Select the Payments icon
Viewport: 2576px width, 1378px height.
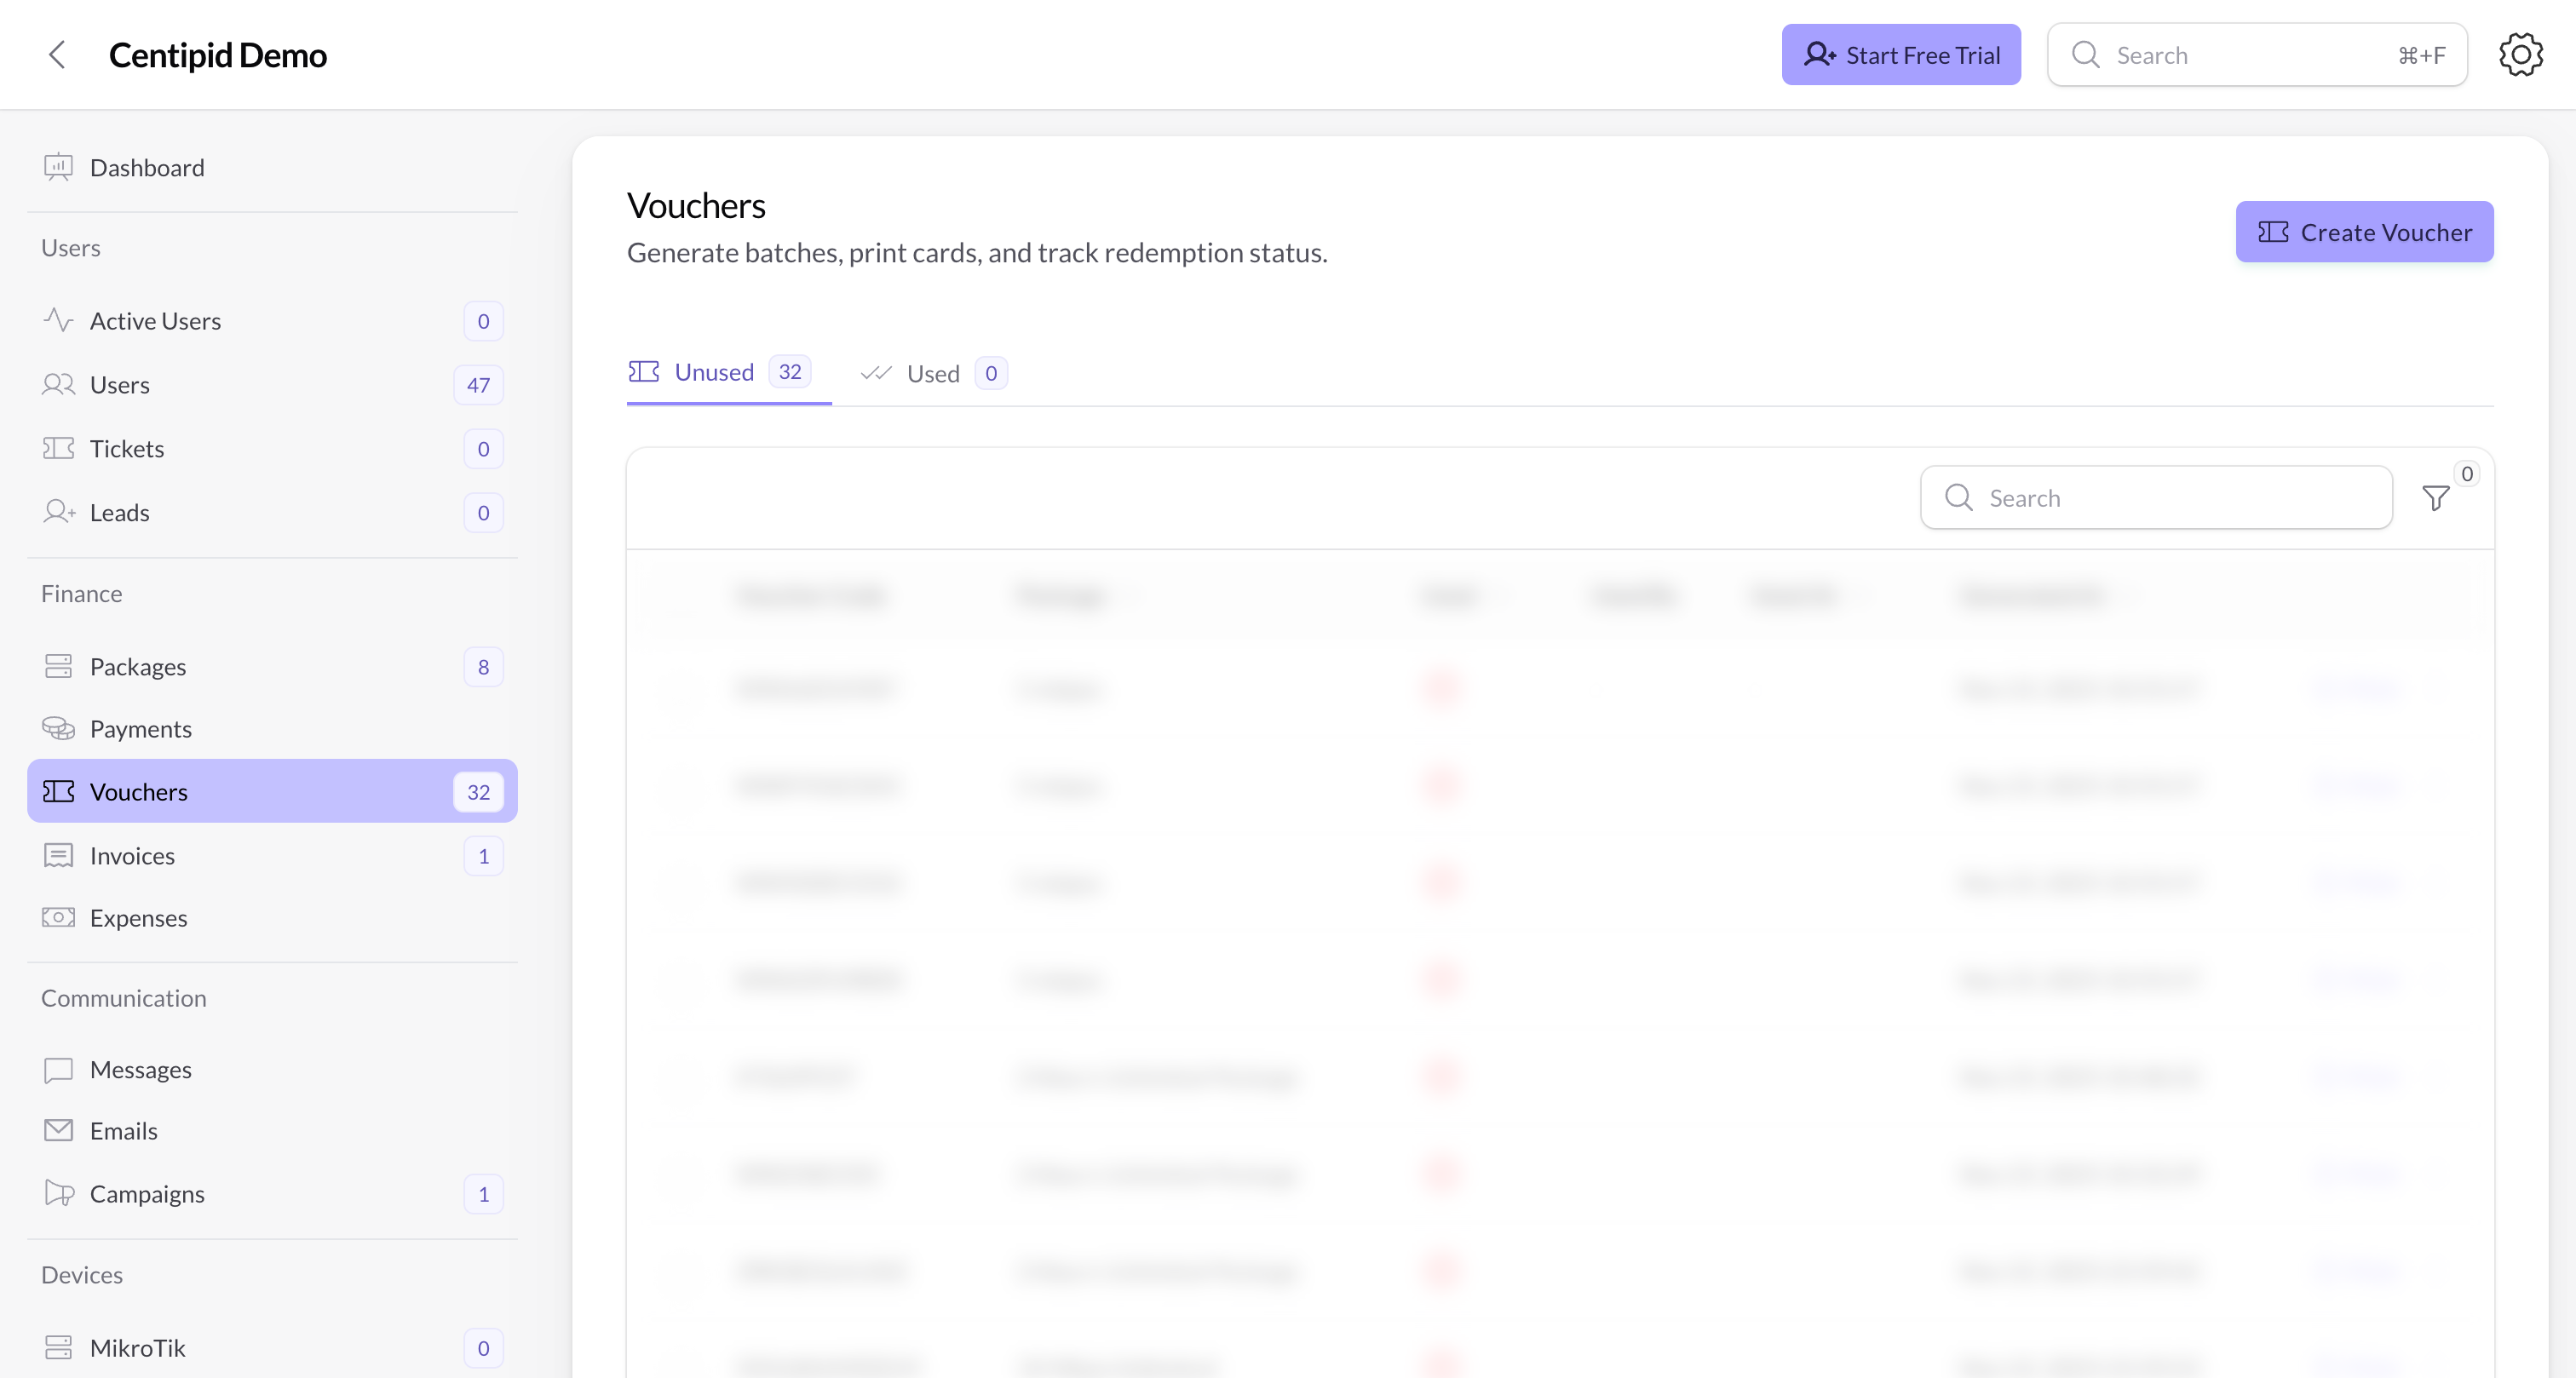click(57, 728)
